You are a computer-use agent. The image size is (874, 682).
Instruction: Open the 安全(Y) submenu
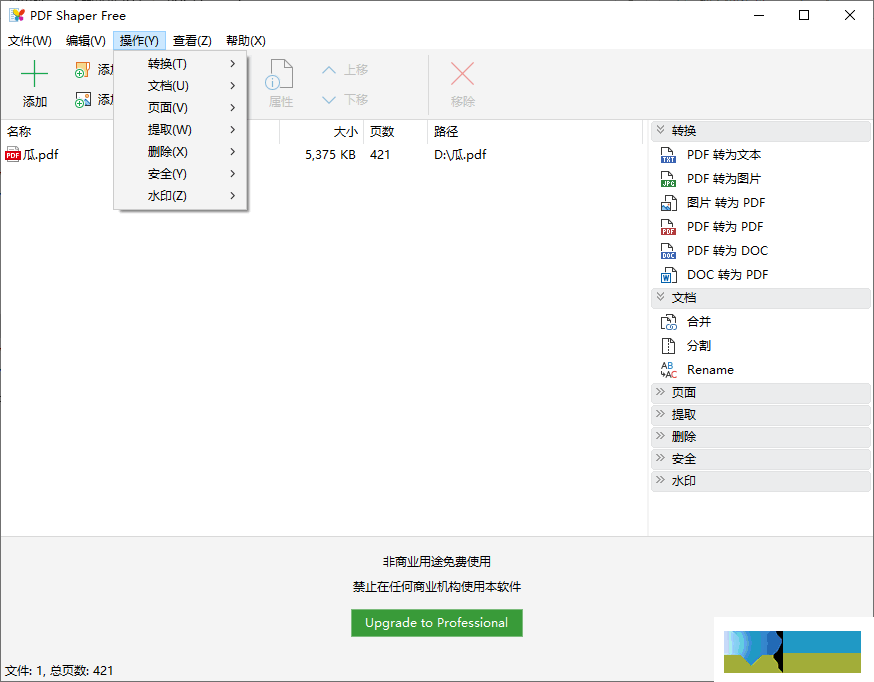tap(180, 174)
